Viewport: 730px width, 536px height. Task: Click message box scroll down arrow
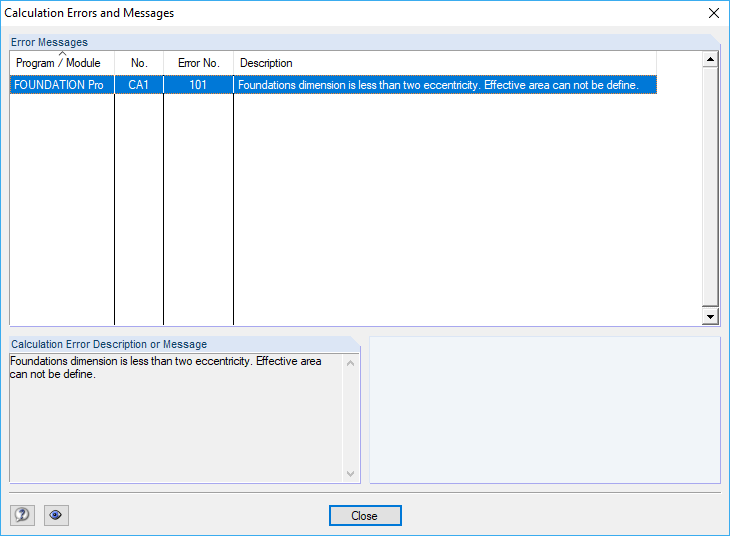[x=351, y=474]
